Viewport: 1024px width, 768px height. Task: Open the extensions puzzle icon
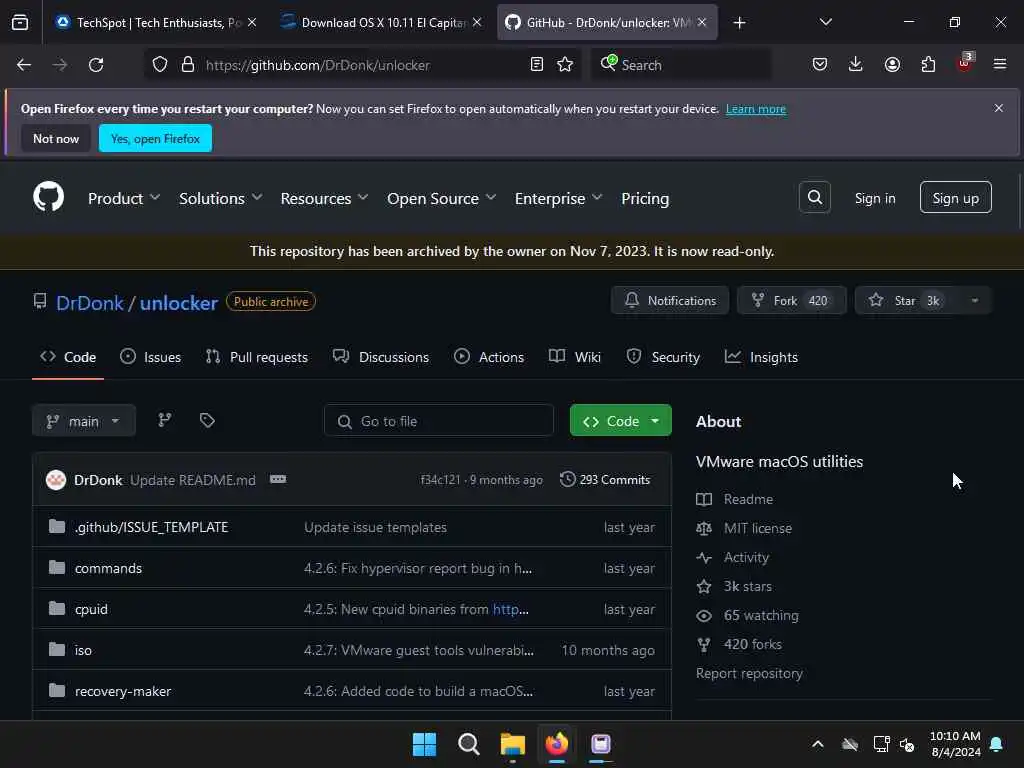(x=928, y=65)
